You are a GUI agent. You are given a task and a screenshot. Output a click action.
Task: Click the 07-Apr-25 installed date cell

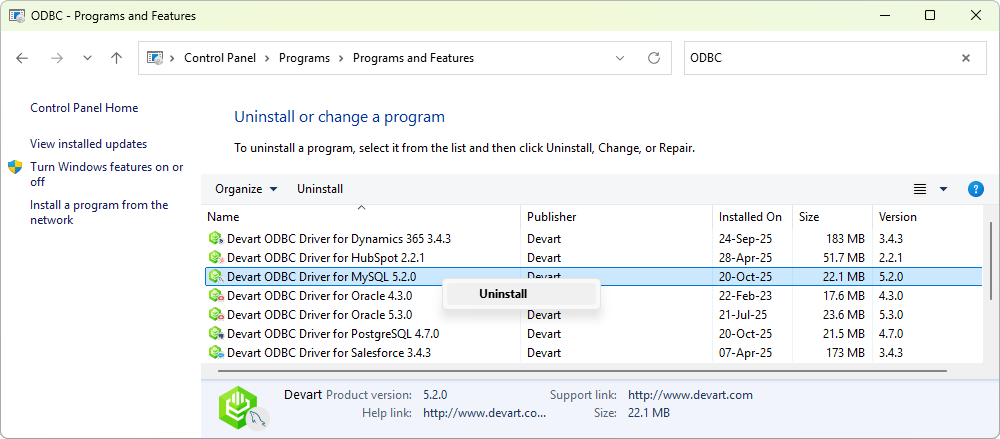746,352
